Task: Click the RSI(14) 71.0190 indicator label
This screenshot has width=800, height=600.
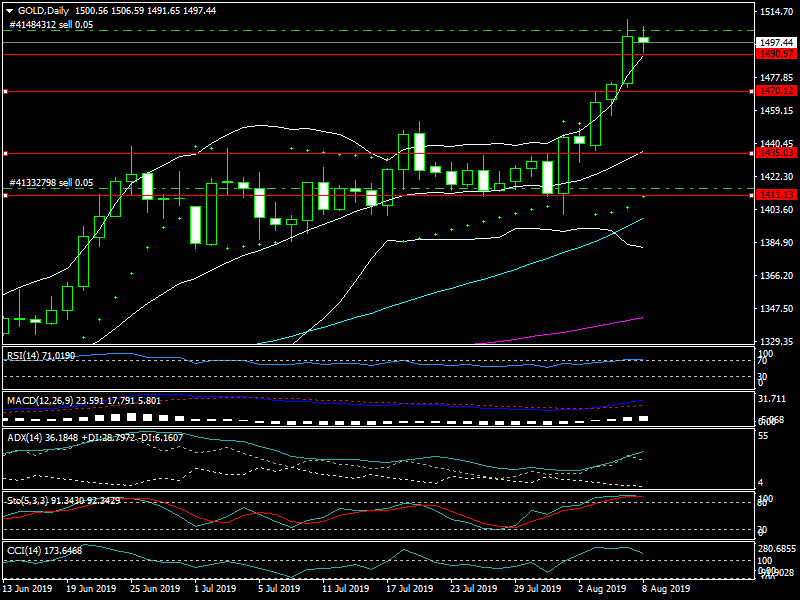Action: click(41, 356)
